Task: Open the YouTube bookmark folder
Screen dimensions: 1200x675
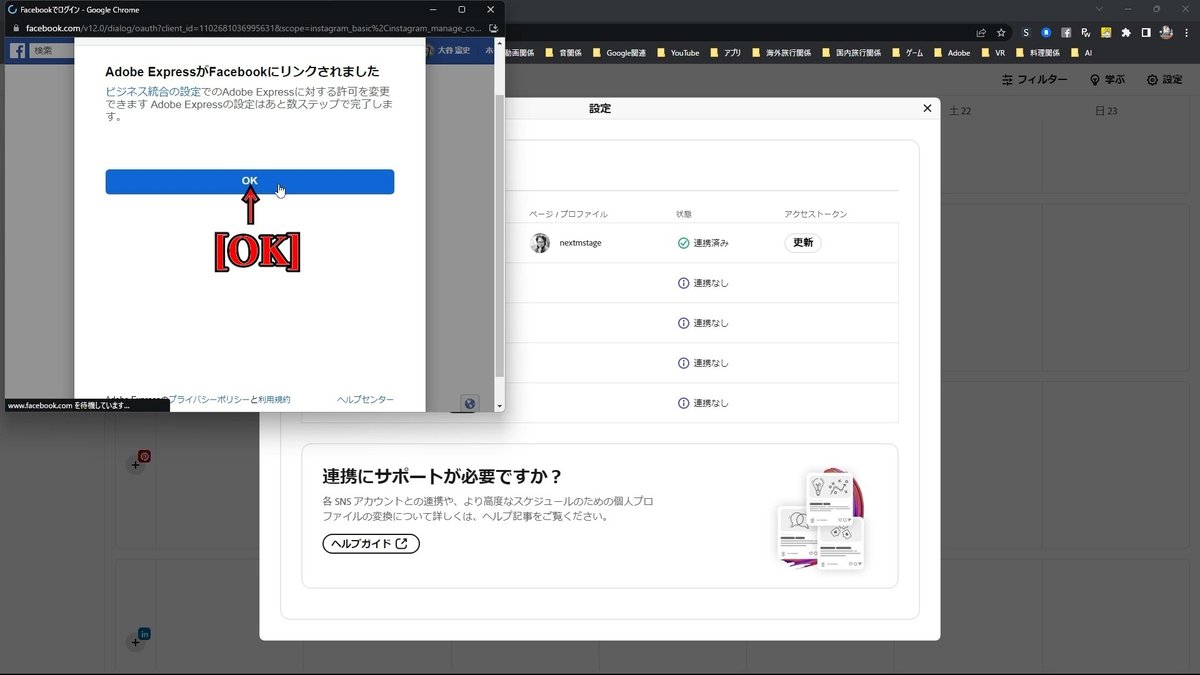Action: (677, 52)
